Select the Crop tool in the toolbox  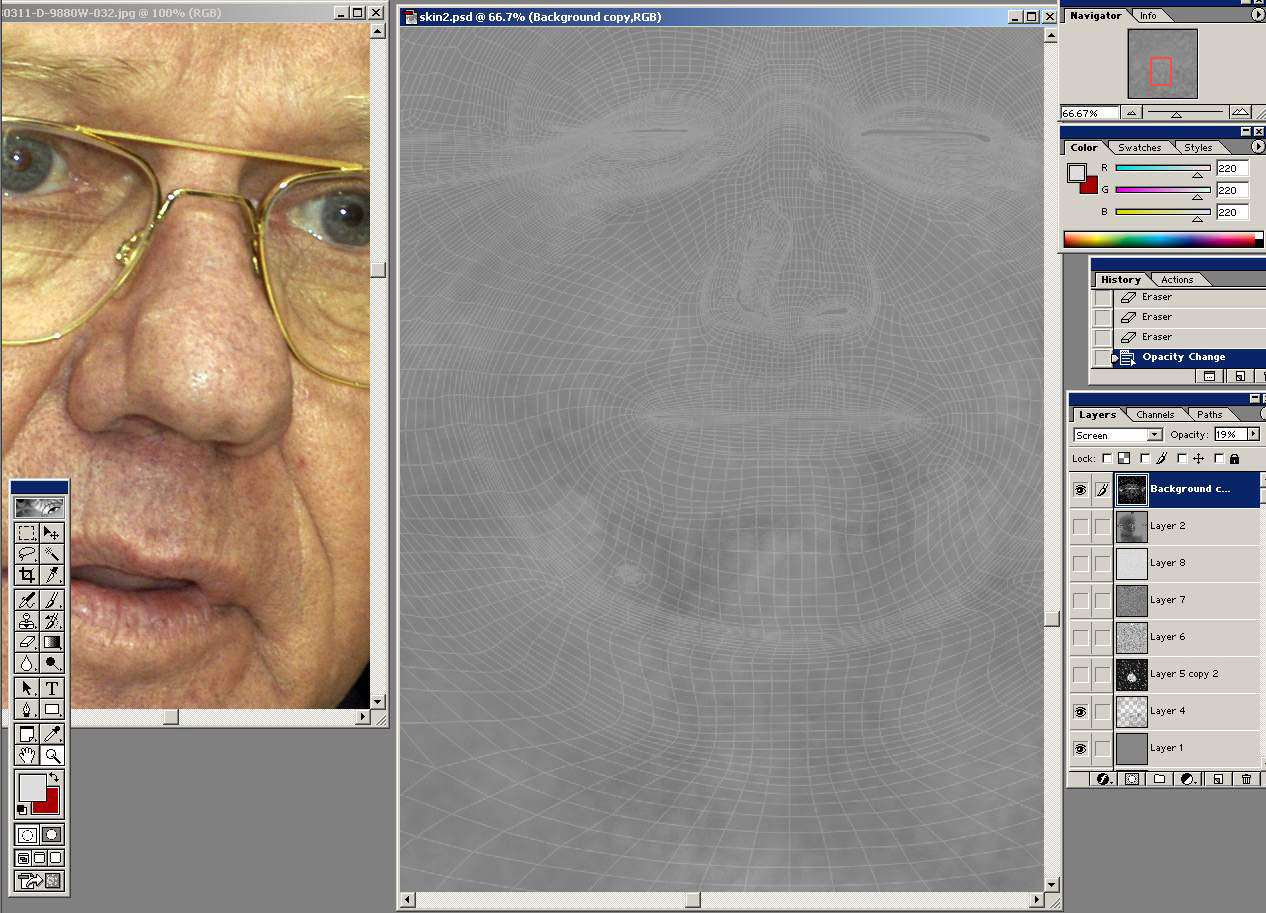coord(27,575)
